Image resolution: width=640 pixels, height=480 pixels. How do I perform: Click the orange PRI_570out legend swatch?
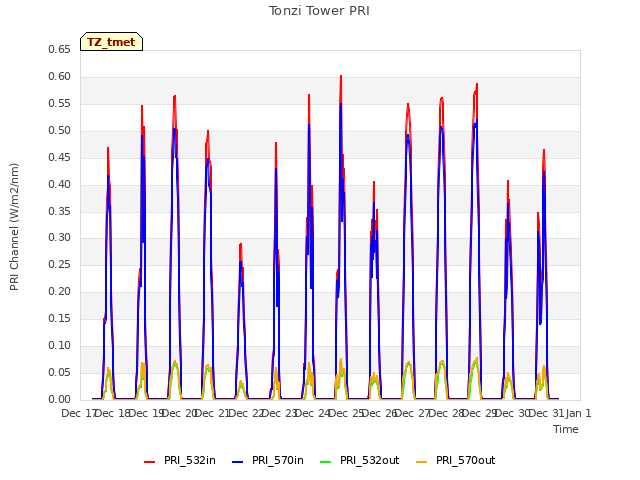[x=421, y=462]
